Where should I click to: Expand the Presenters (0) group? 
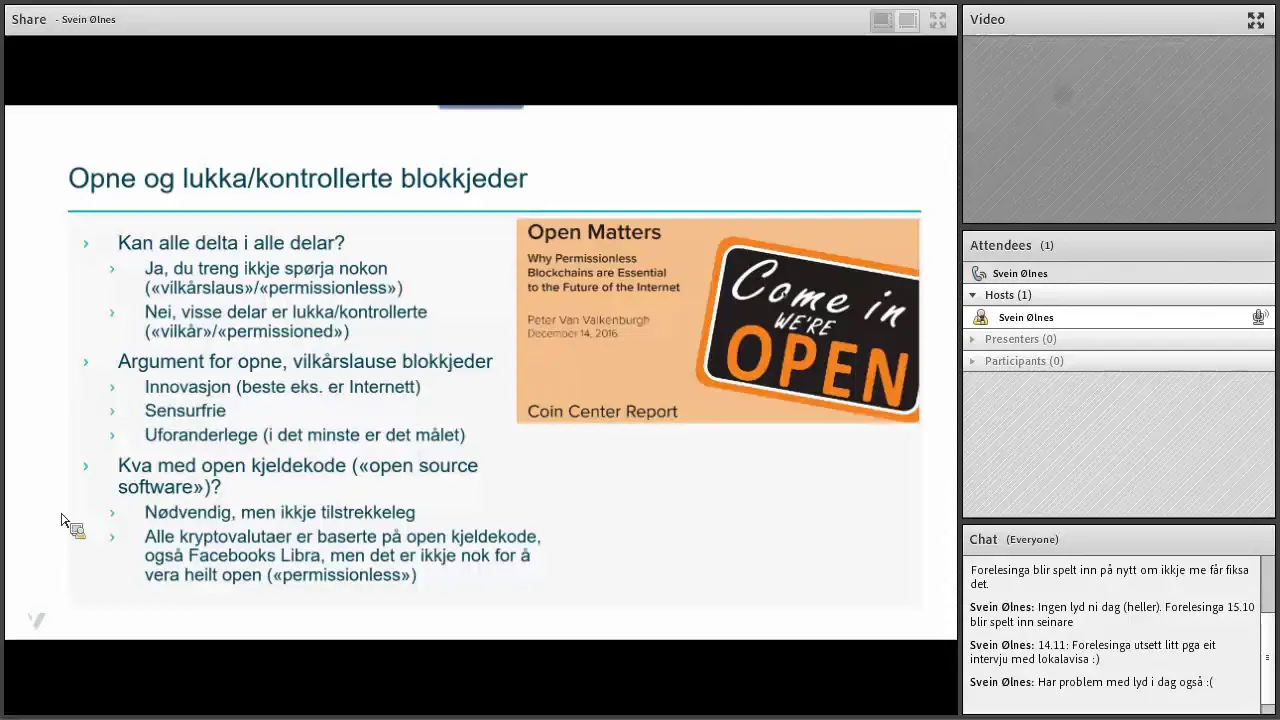(973, 339)
